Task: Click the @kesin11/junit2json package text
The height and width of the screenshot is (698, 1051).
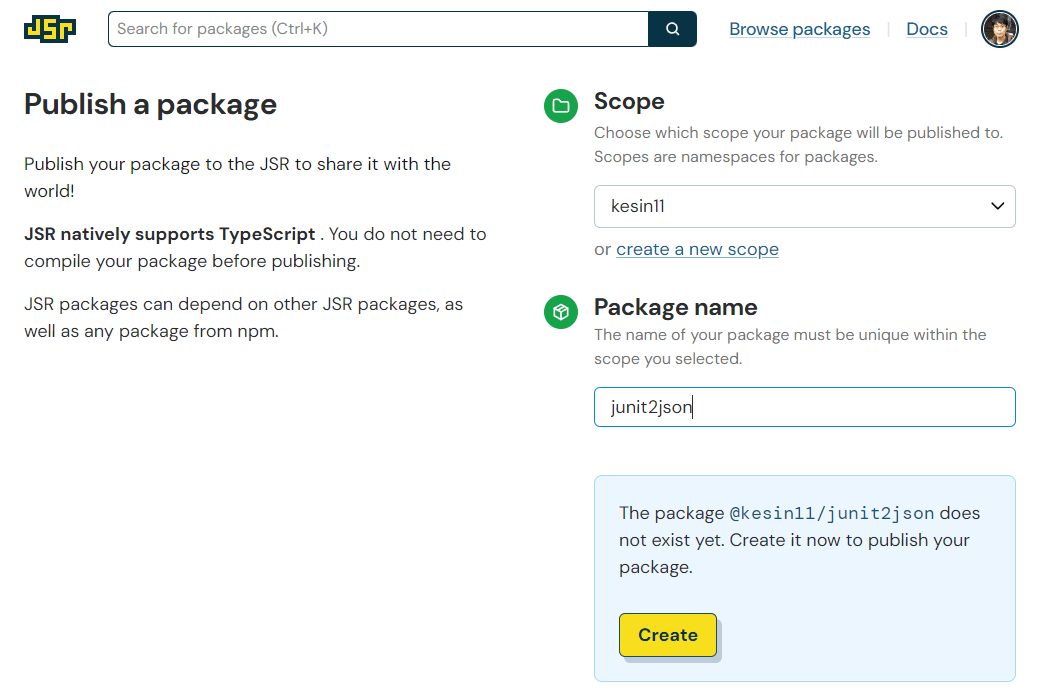Action: tap(831, 513)
